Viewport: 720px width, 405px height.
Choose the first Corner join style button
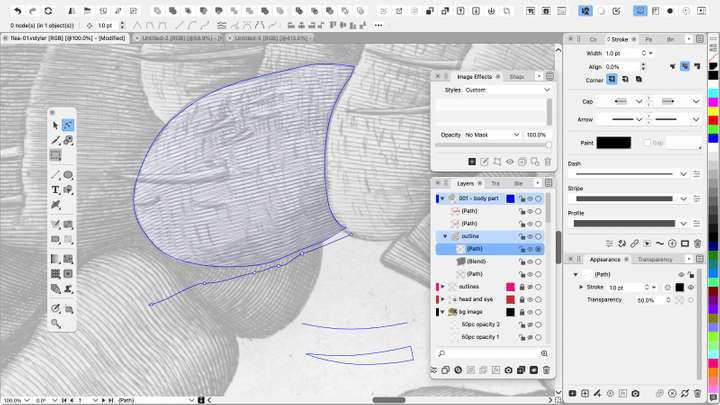tap(612, 79)
